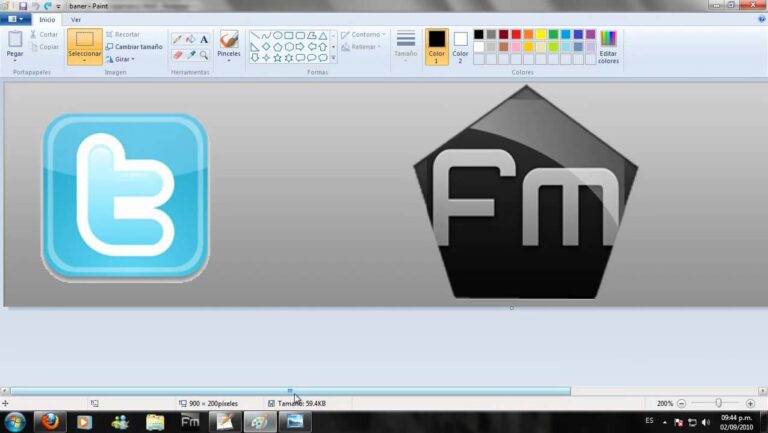The height and width of the screenshot is (433, 768).
Task: Activate Color 1 selector
Action: pos(436,47)
